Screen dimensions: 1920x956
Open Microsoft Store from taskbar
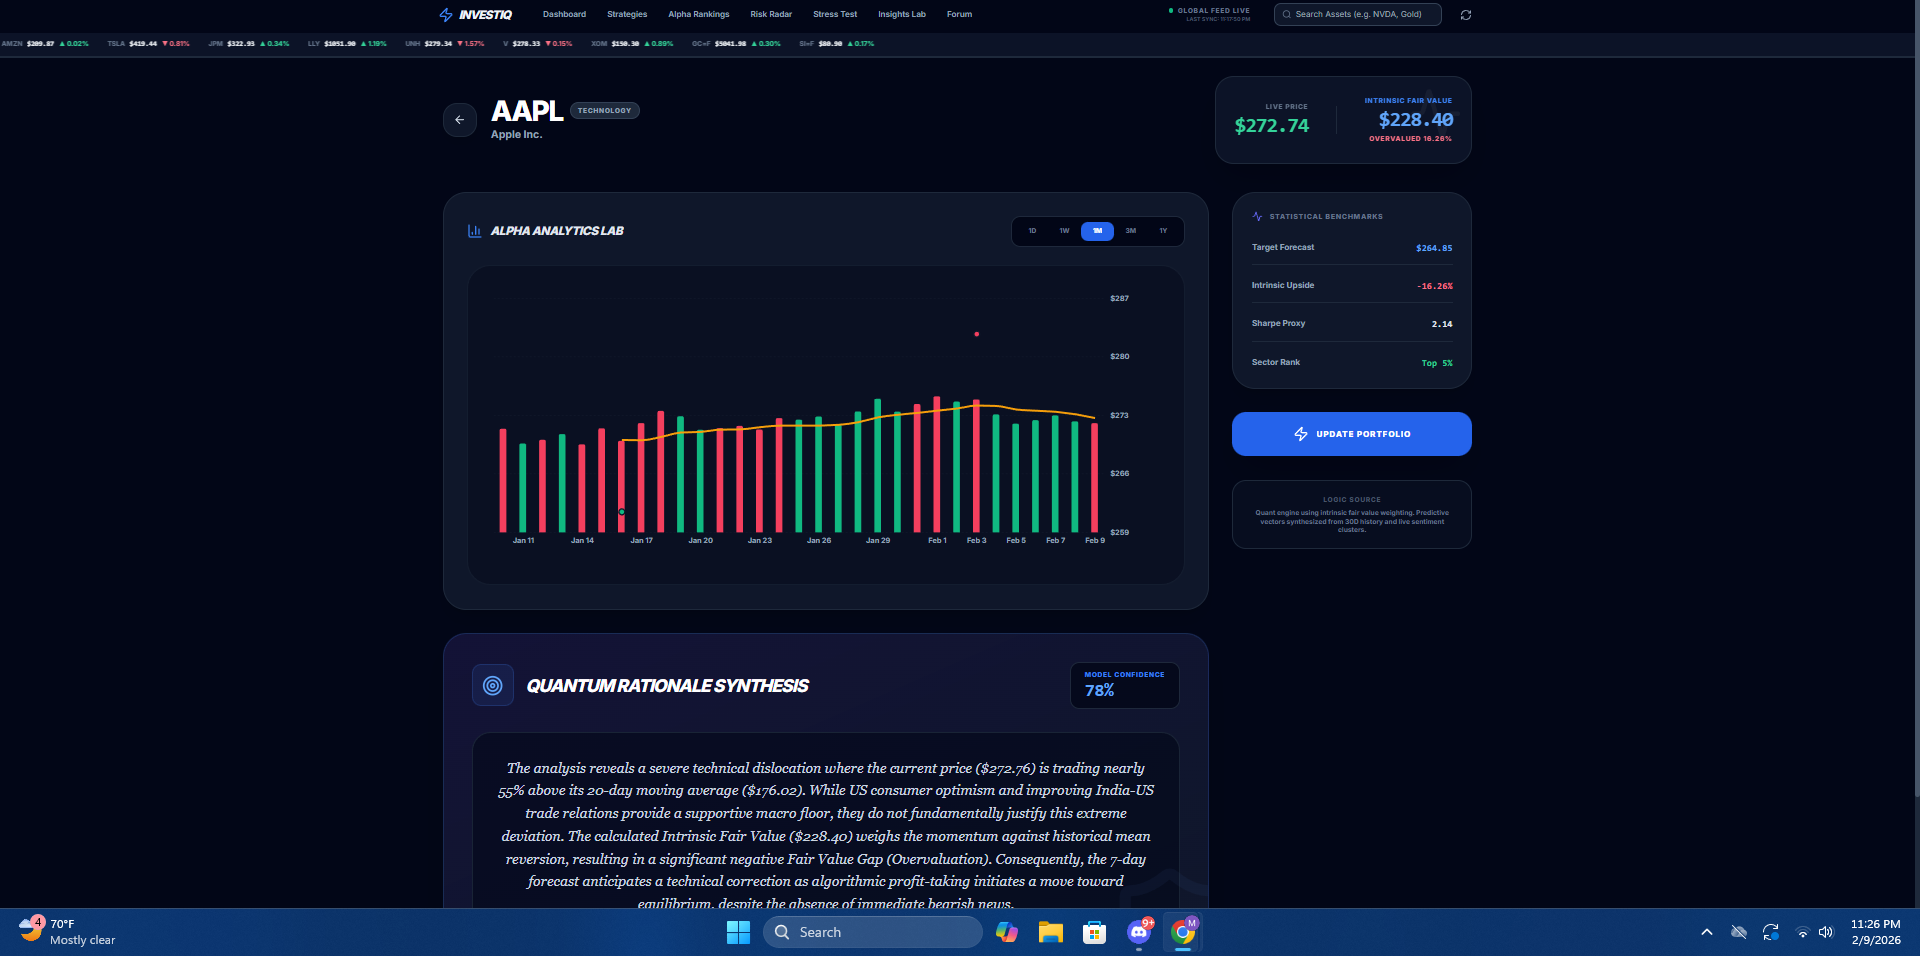[1095, 932]
